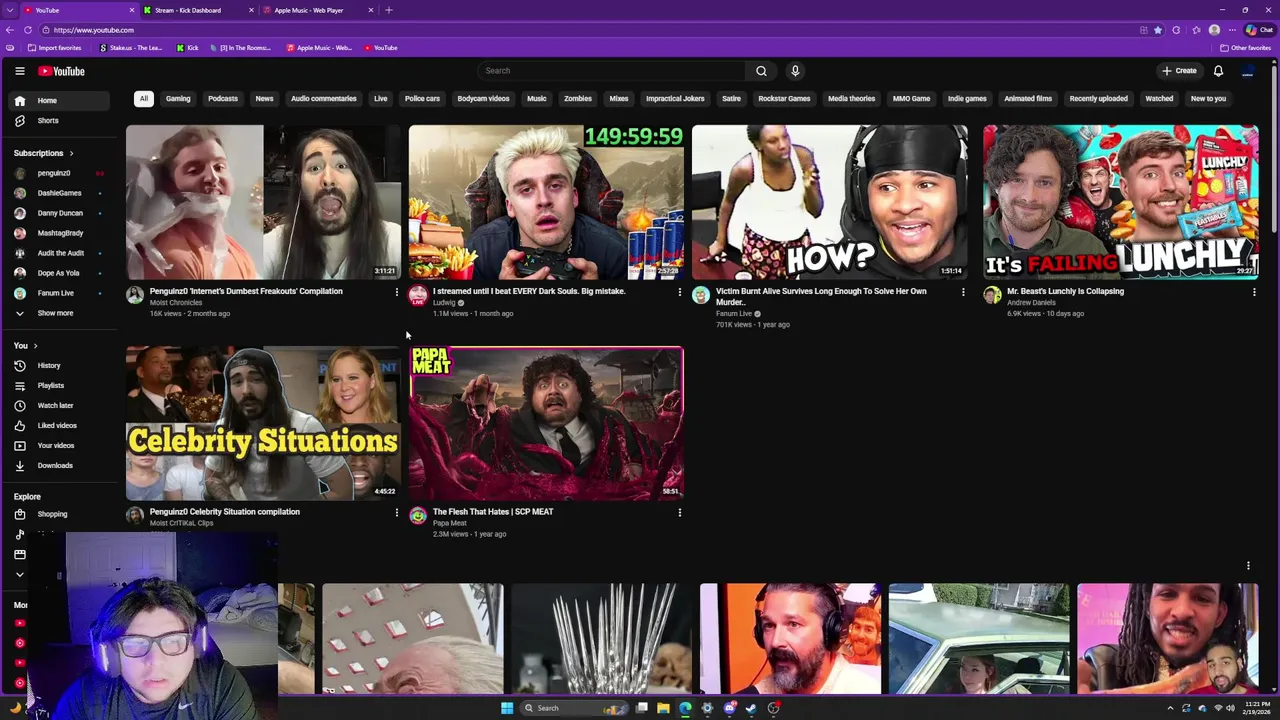Expand the You section chevron
Image resolution: width=1280 pixels, height=720 pixels.
tap(35, 346)
